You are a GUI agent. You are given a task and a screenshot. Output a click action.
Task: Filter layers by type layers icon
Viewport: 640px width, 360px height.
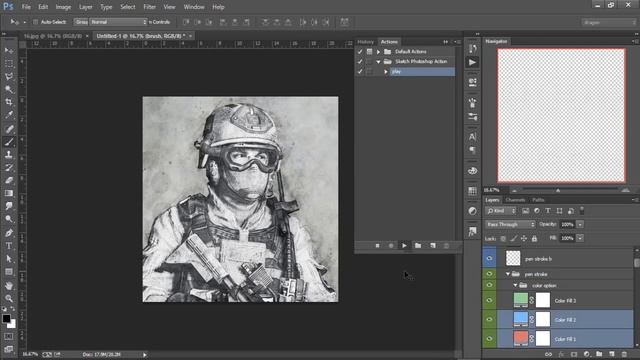click(x=548, y=211)
